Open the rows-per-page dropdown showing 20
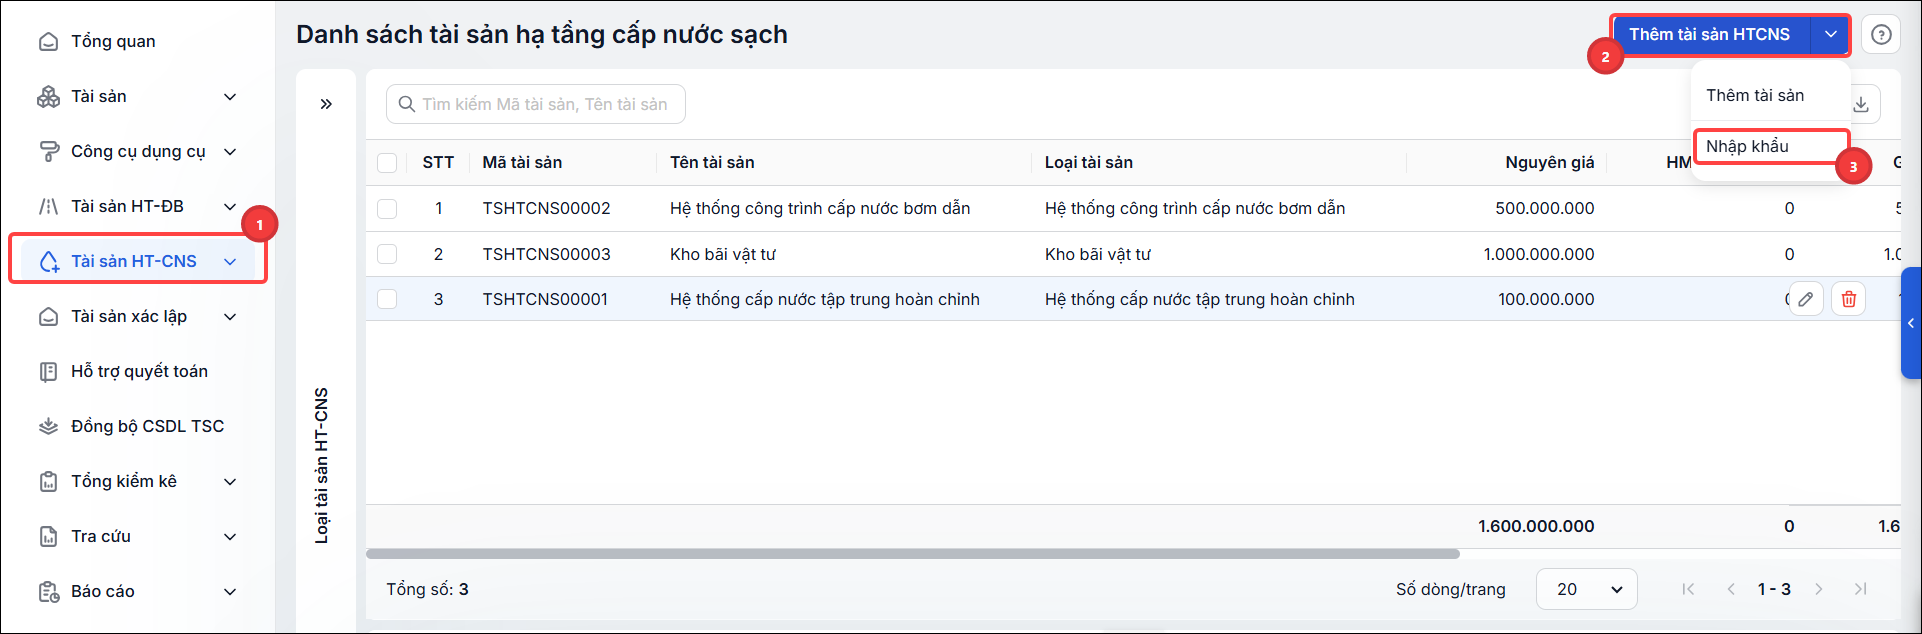The width and height of the screenshot is (1922, 634). [1586, 589]
